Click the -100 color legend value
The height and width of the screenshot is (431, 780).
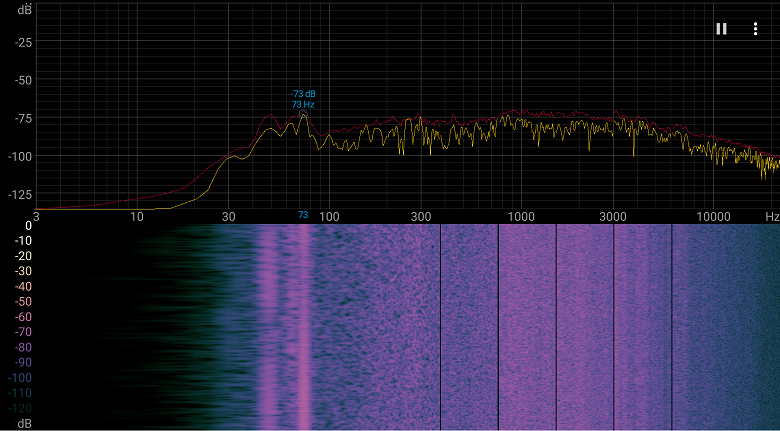[20, 378]
